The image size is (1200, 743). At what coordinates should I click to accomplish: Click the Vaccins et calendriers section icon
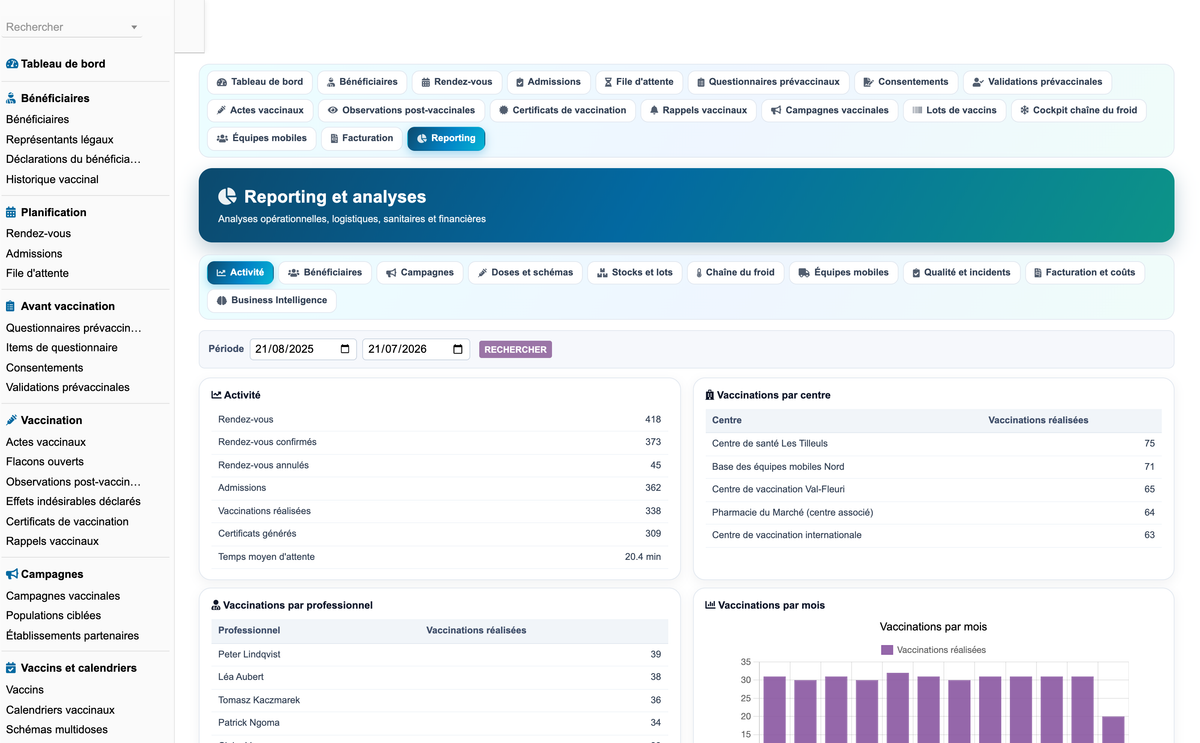coord(11,668)
